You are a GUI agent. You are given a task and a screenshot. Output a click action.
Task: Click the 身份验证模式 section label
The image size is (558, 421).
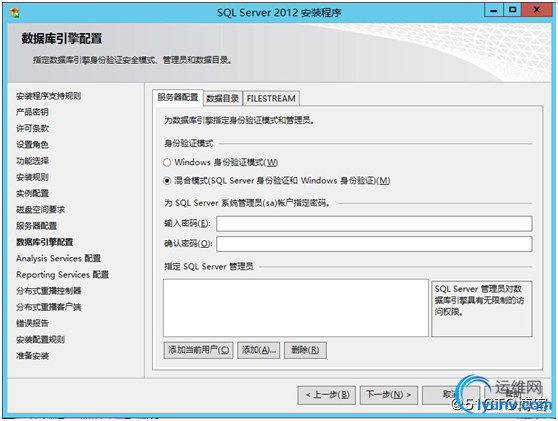click(189, 144)
